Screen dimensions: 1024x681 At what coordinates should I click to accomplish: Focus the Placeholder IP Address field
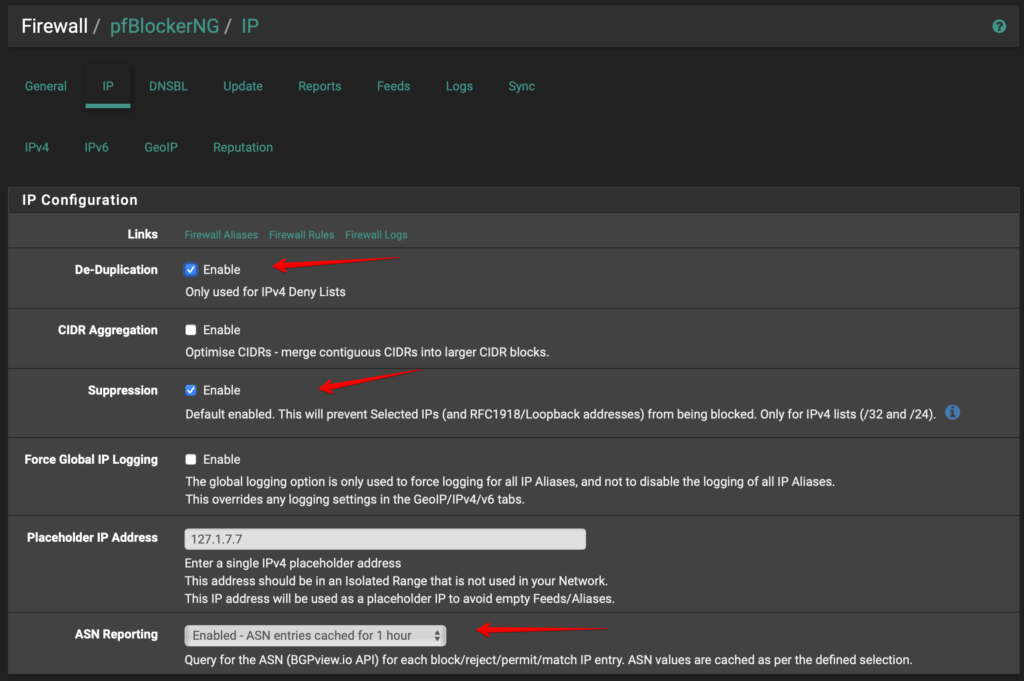point(385,539)
